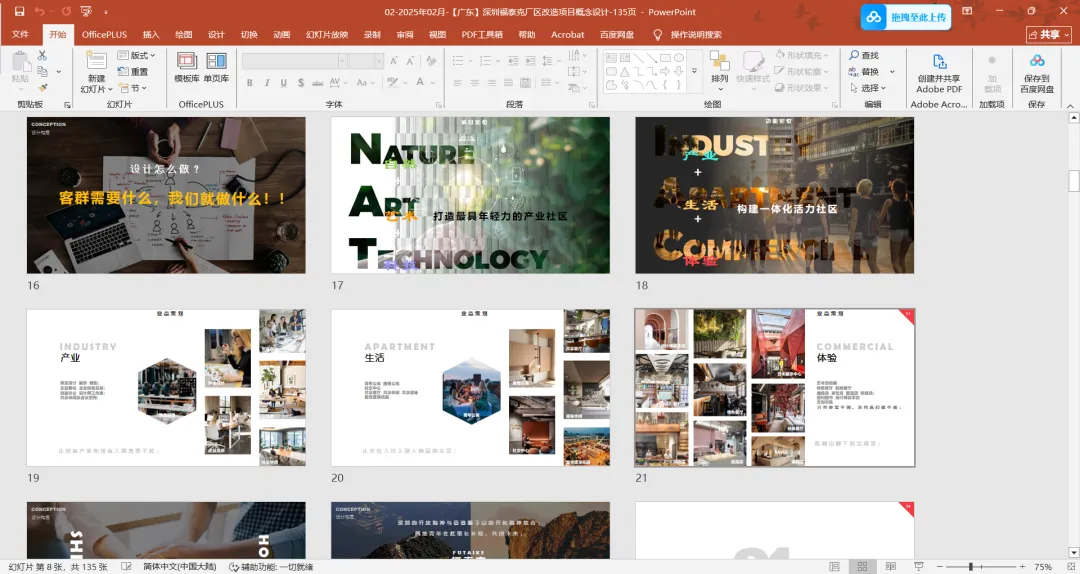Open the 模板库 template library
The image size is (1080, 574).
point(187,68)
